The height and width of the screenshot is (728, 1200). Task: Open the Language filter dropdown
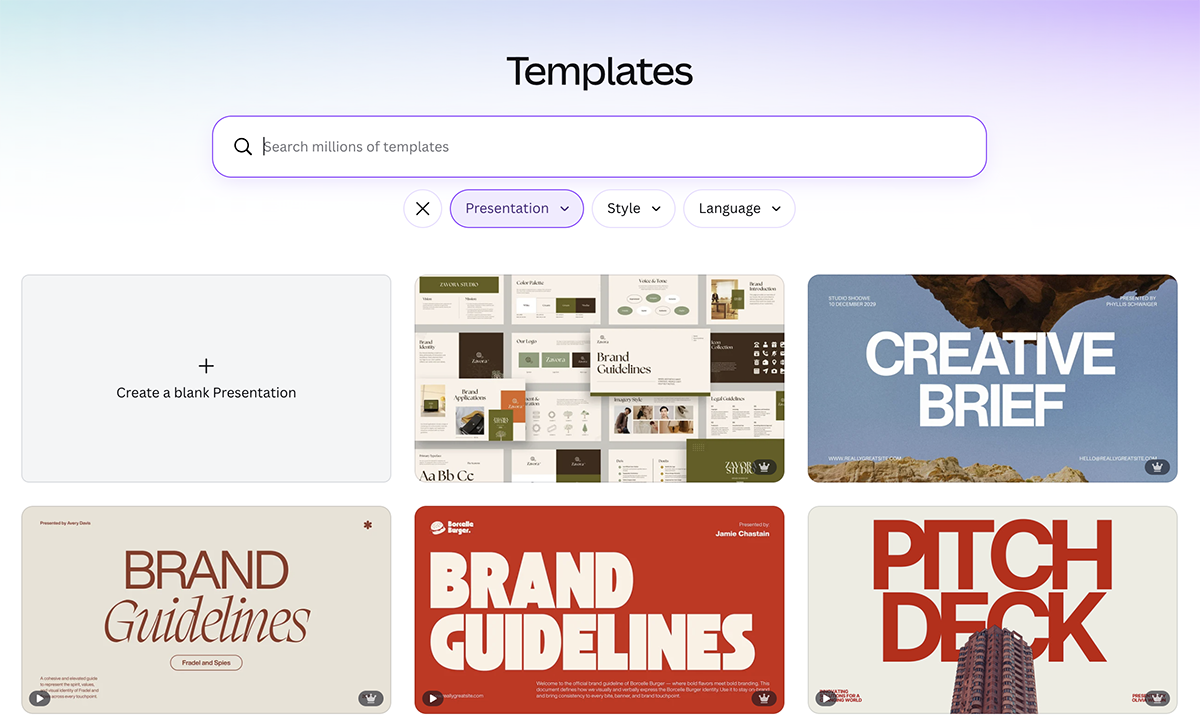click(x=739, y=209)
